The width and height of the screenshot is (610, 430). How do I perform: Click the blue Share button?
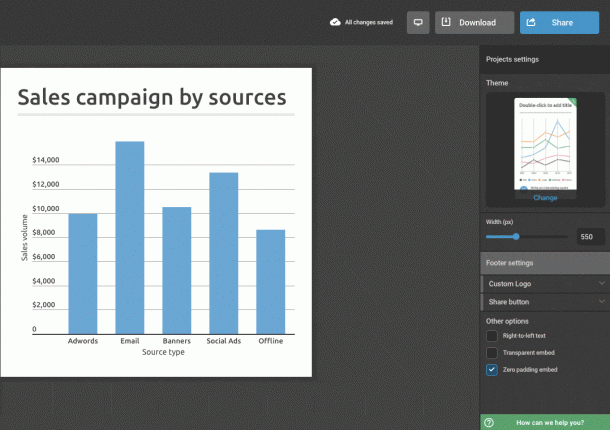pos(559,23)
